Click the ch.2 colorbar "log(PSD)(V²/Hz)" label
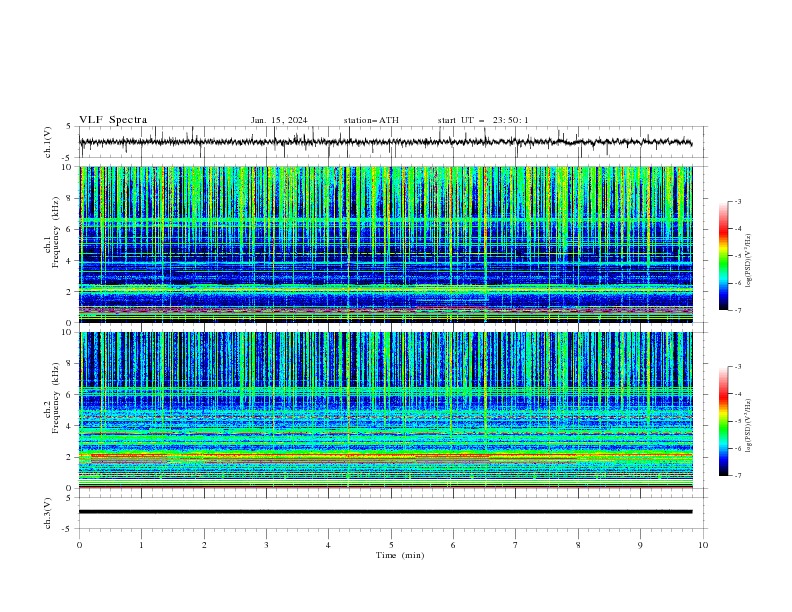This screenshot has height=612, width=792. click(749, 426)
